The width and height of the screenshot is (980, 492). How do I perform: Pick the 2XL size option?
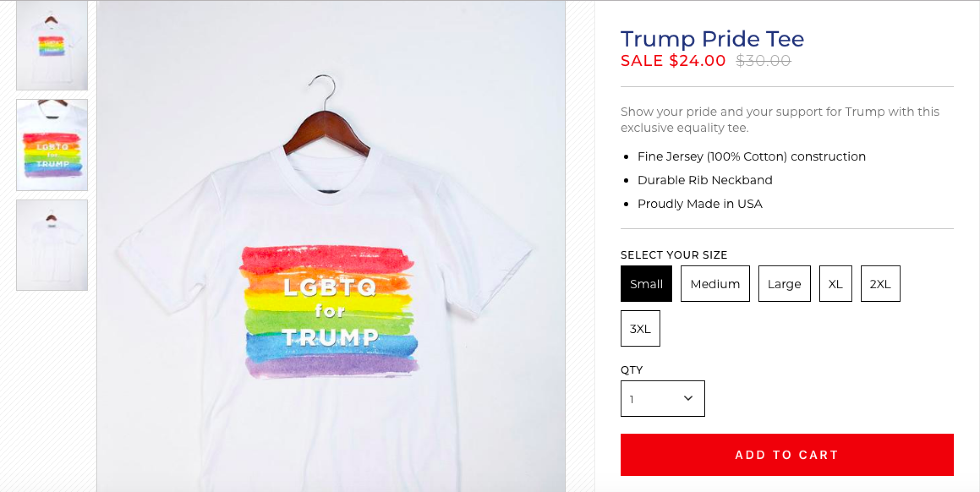[x=881, y=284]
